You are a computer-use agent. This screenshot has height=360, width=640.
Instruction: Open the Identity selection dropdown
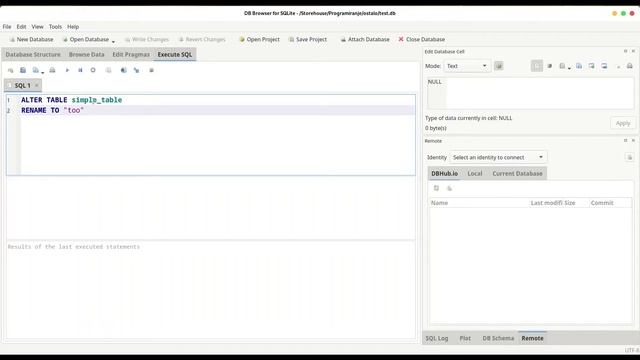point(498,157)
